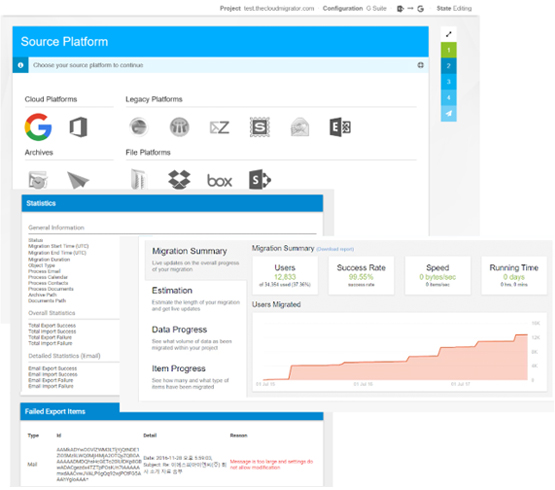The width and height of the screenshot is (555, 490).
Task: Select Dropbox file platform icon
Action: [179, 180]
